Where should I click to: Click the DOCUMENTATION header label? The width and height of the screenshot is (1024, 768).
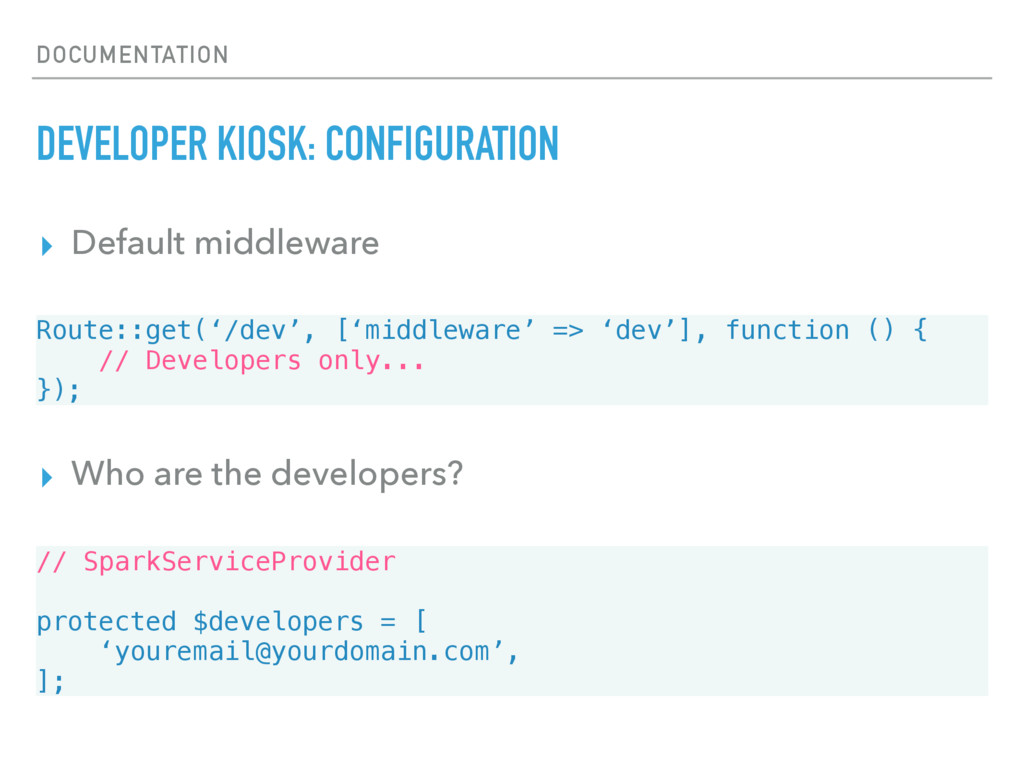pyautogui.click(x=133, y=55)
